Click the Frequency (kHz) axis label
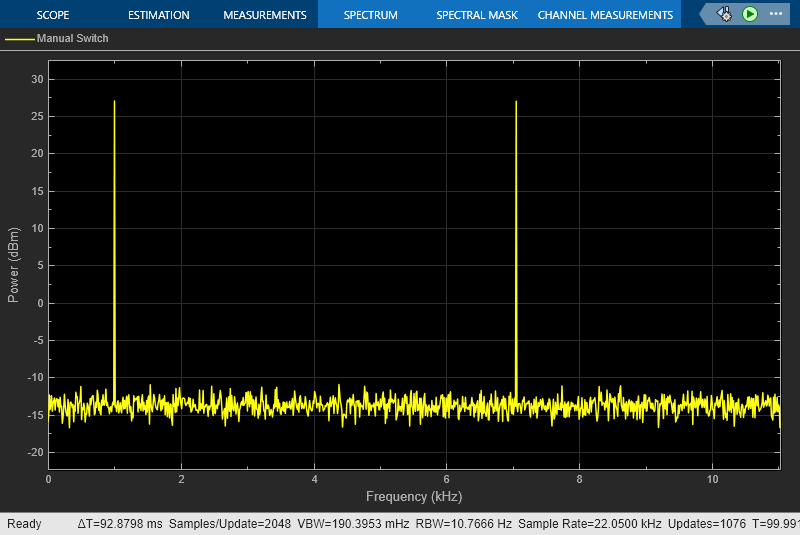 414,496
